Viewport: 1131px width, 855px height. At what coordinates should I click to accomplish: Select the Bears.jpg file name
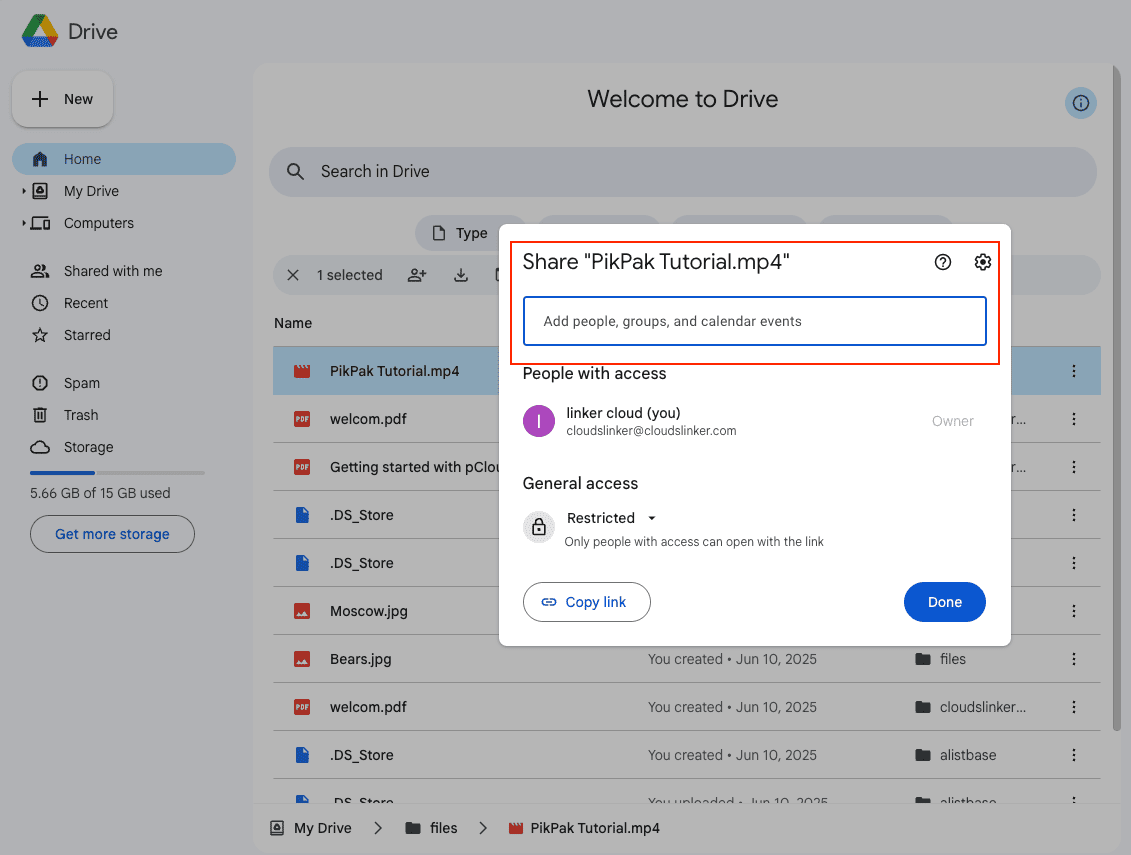click(361, 659)
